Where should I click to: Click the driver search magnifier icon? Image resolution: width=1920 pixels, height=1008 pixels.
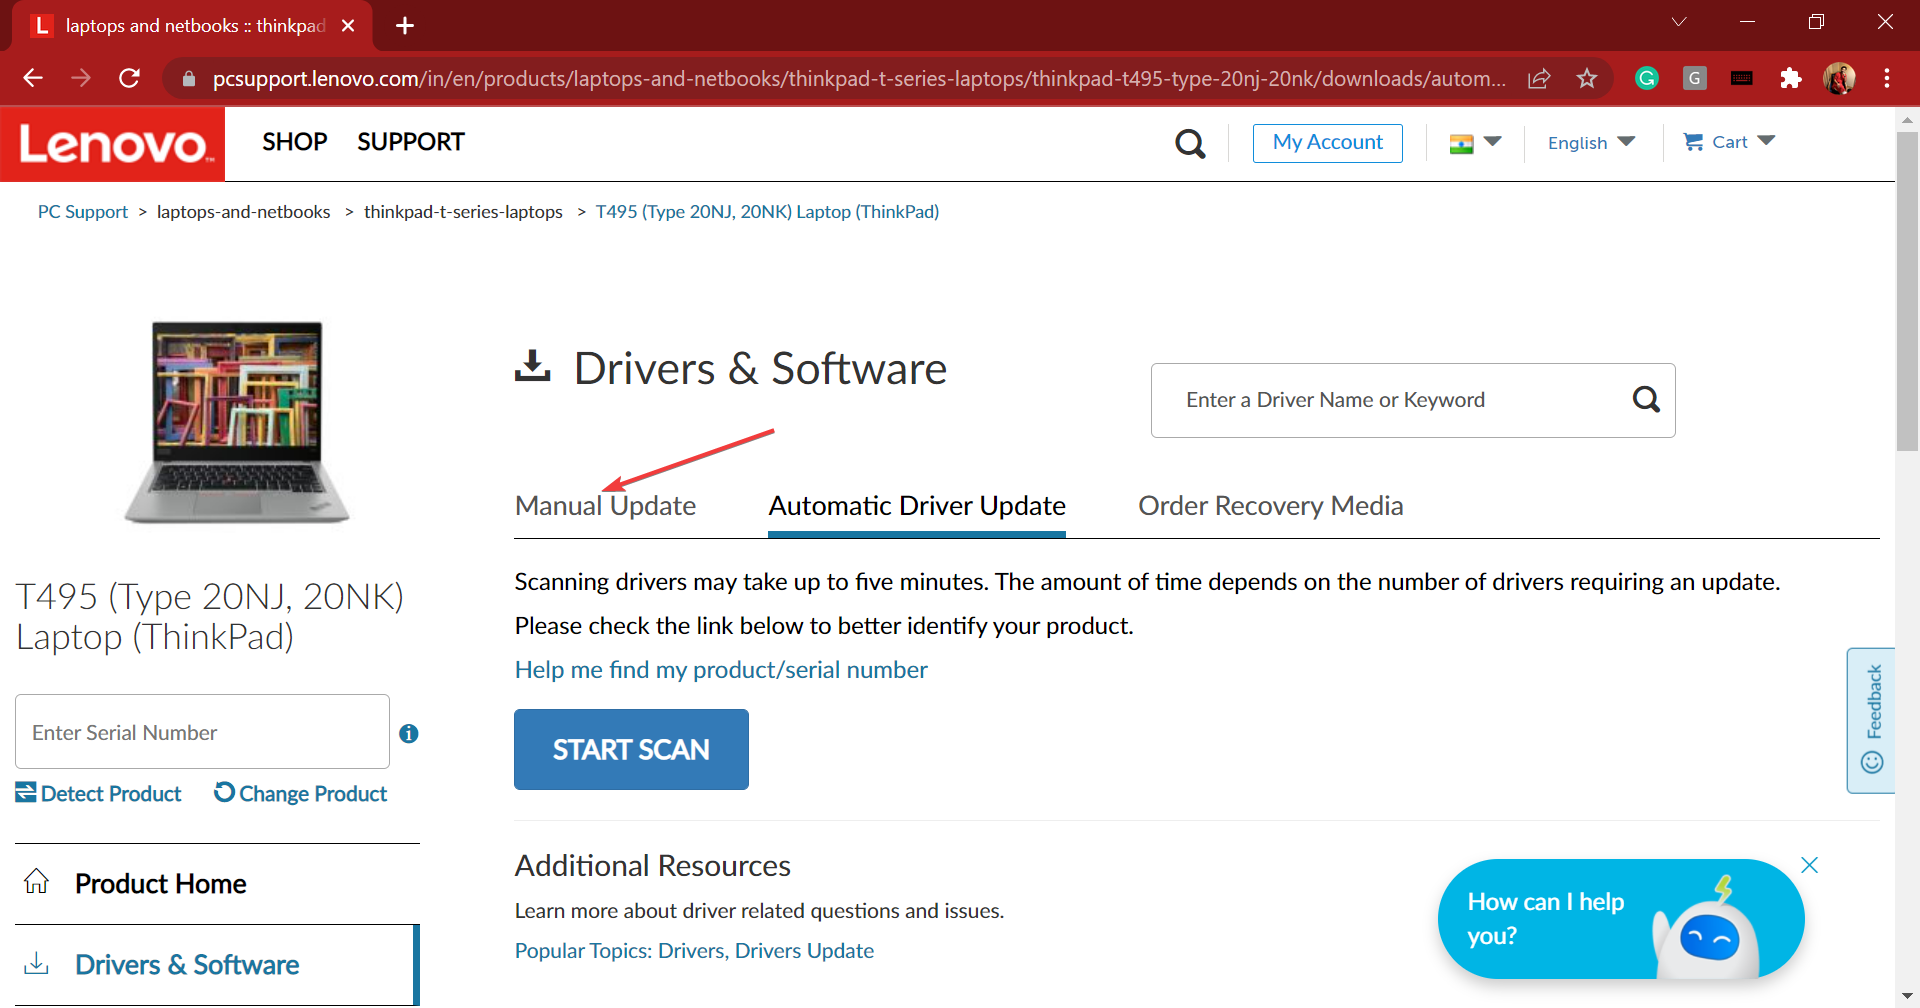point(1646,400)
